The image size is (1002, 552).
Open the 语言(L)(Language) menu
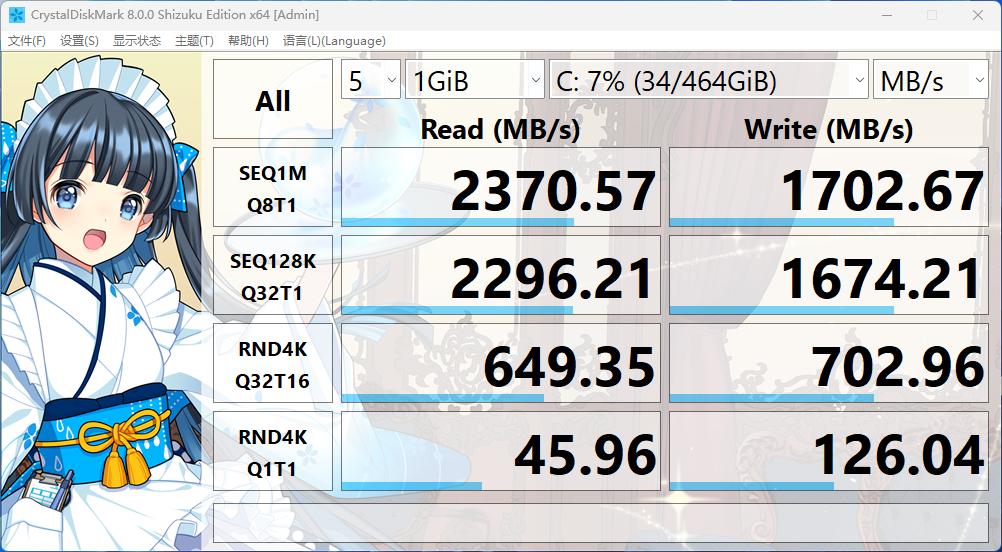[x=334, y=41]
